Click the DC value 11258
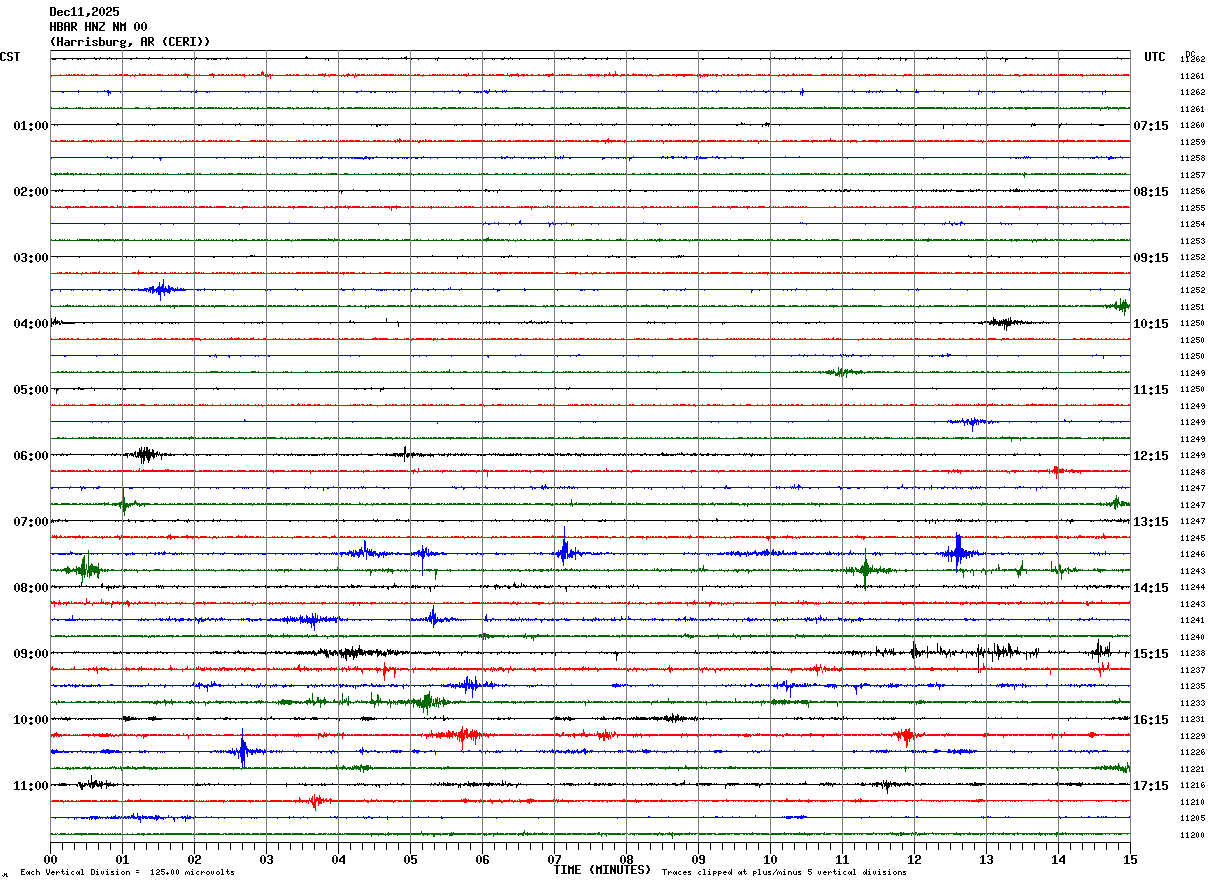Screen dimensions: 1210x886 [x=1192, y=159]
